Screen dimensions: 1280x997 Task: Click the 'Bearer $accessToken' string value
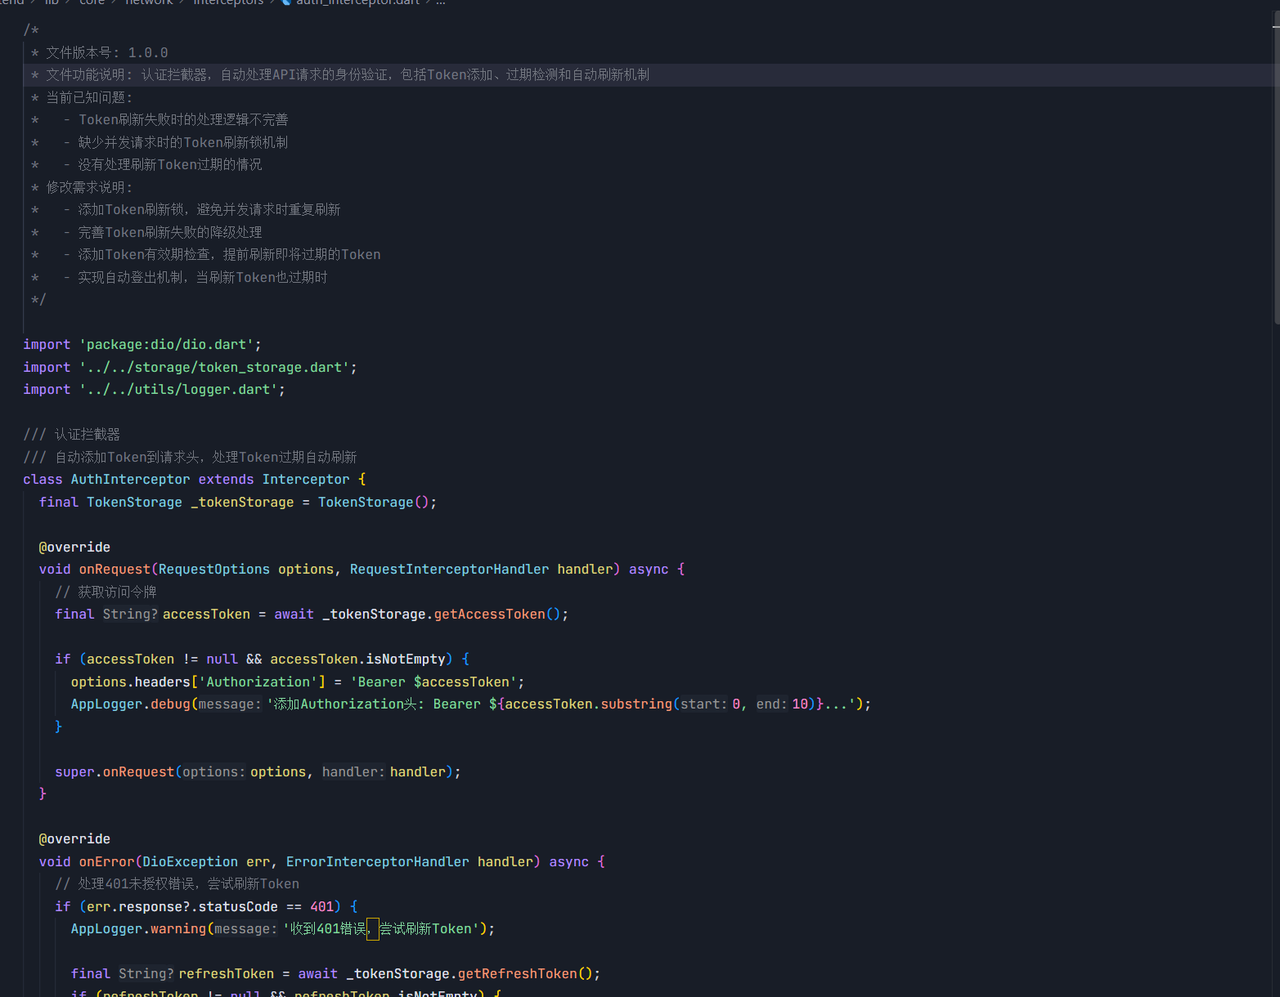(433, 682)
